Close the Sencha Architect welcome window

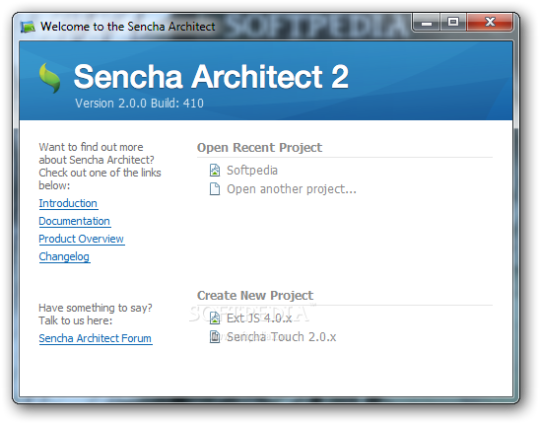pyautogui.click(x=489, y=22)
